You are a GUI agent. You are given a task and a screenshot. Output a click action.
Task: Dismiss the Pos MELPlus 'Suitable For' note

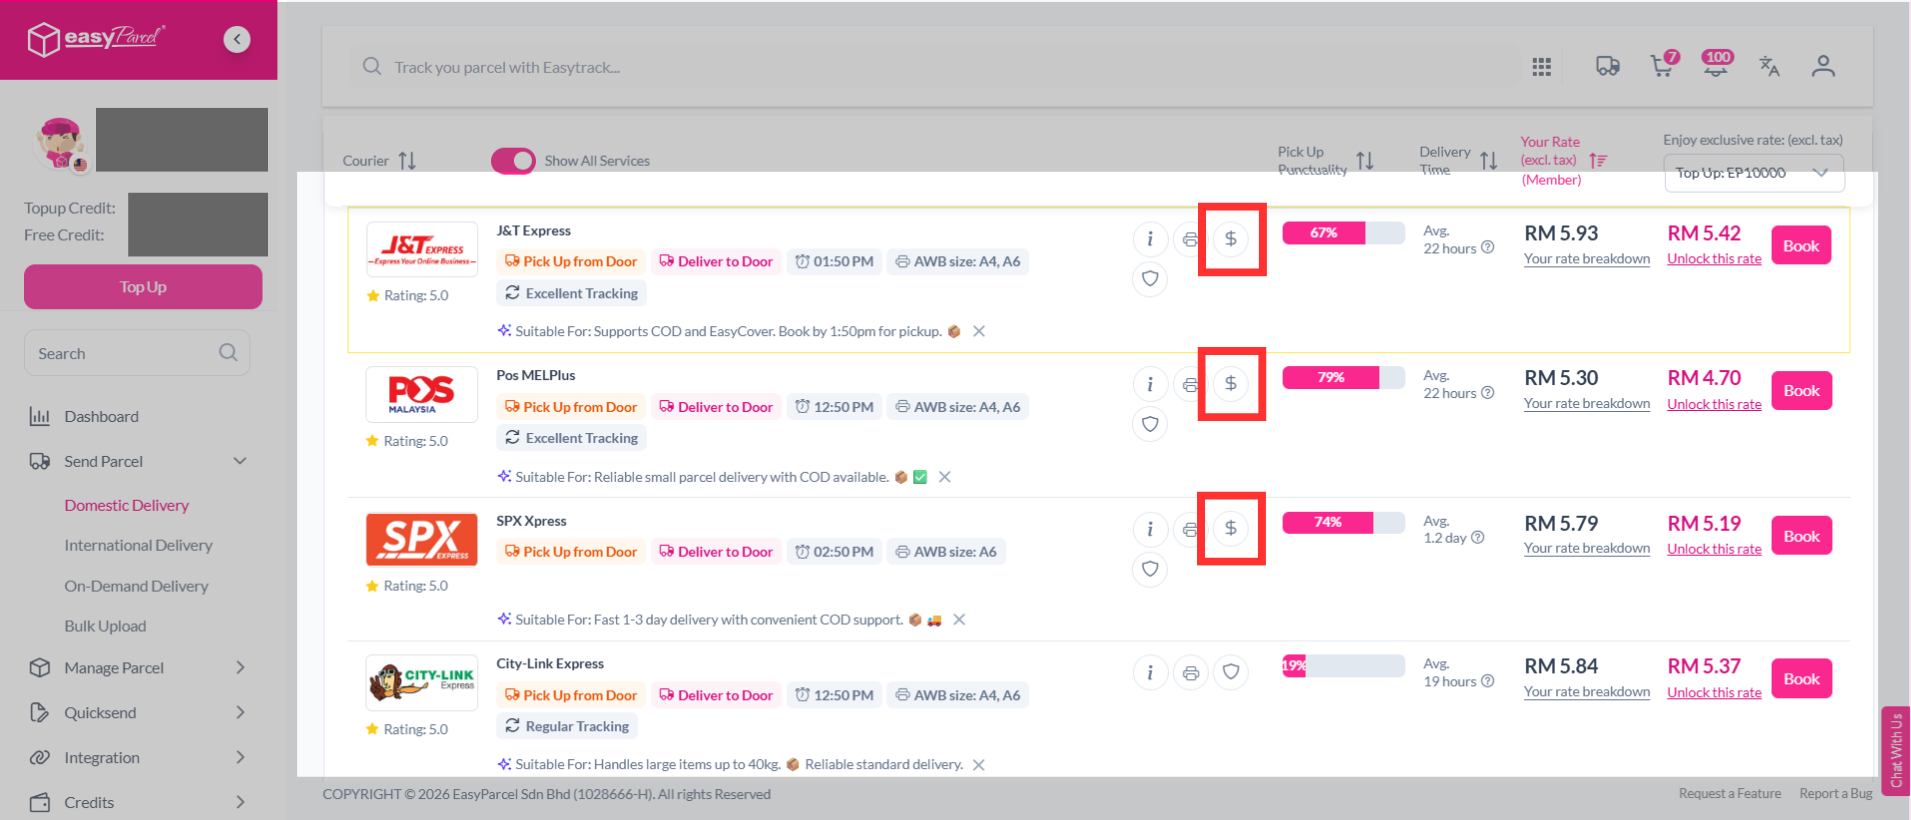944,477
